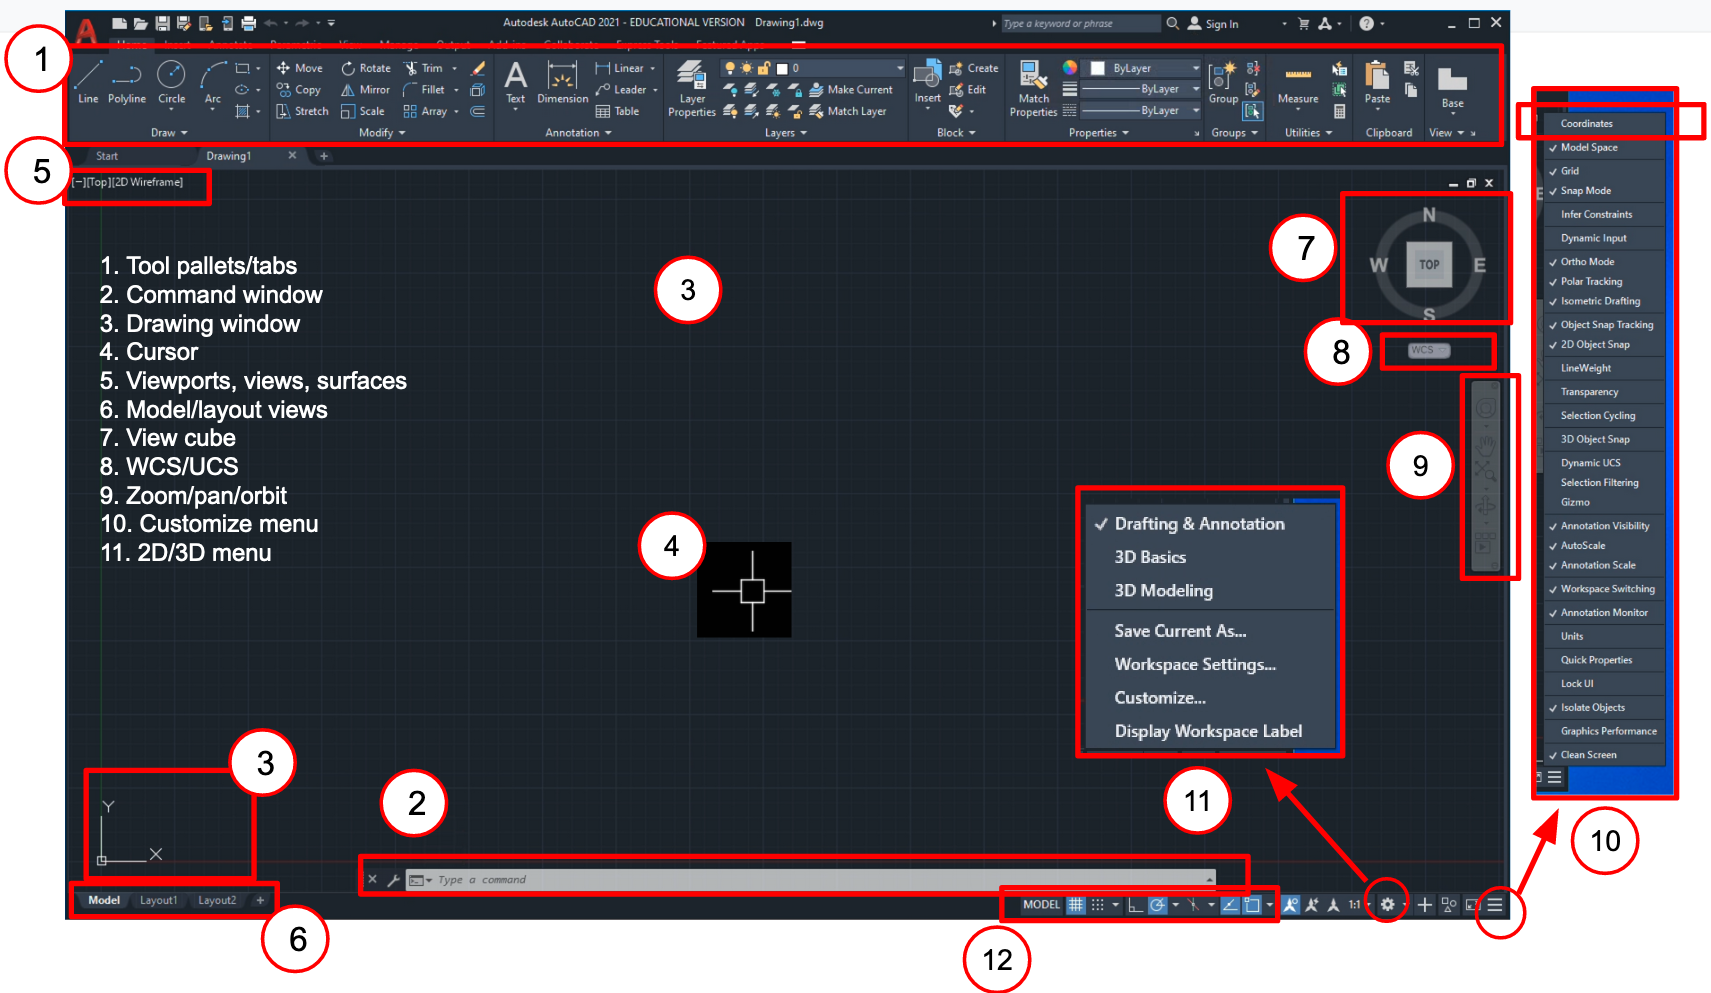Switch to the Start file tab
Viewport: 1711px width, 993px height.
coord(107,156)
